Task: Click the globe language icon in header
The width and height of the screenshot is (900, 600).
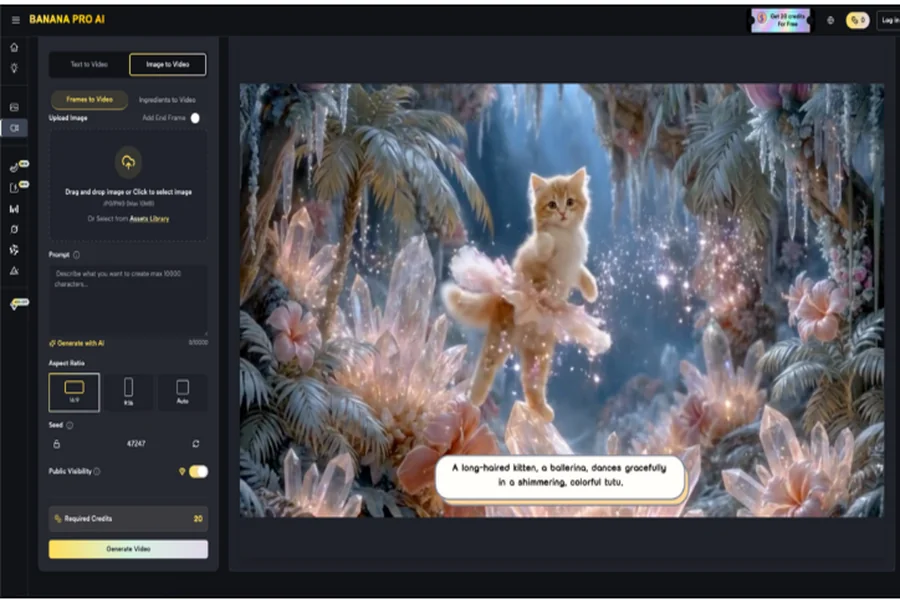Action: 830,20
